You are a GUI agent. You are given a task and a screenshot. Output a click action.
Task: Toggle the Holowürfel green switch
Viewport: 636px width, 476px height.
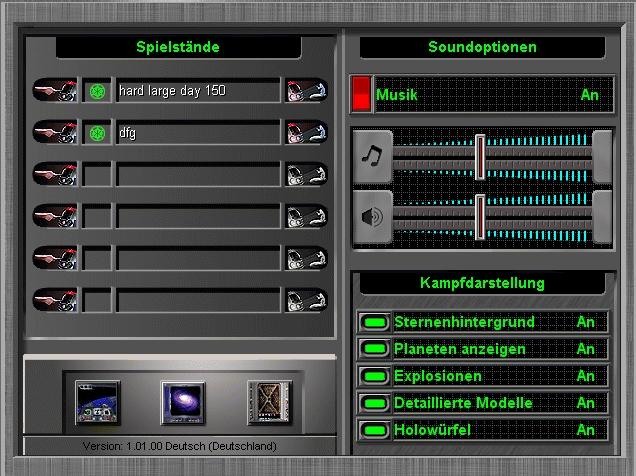coord(375,430)
